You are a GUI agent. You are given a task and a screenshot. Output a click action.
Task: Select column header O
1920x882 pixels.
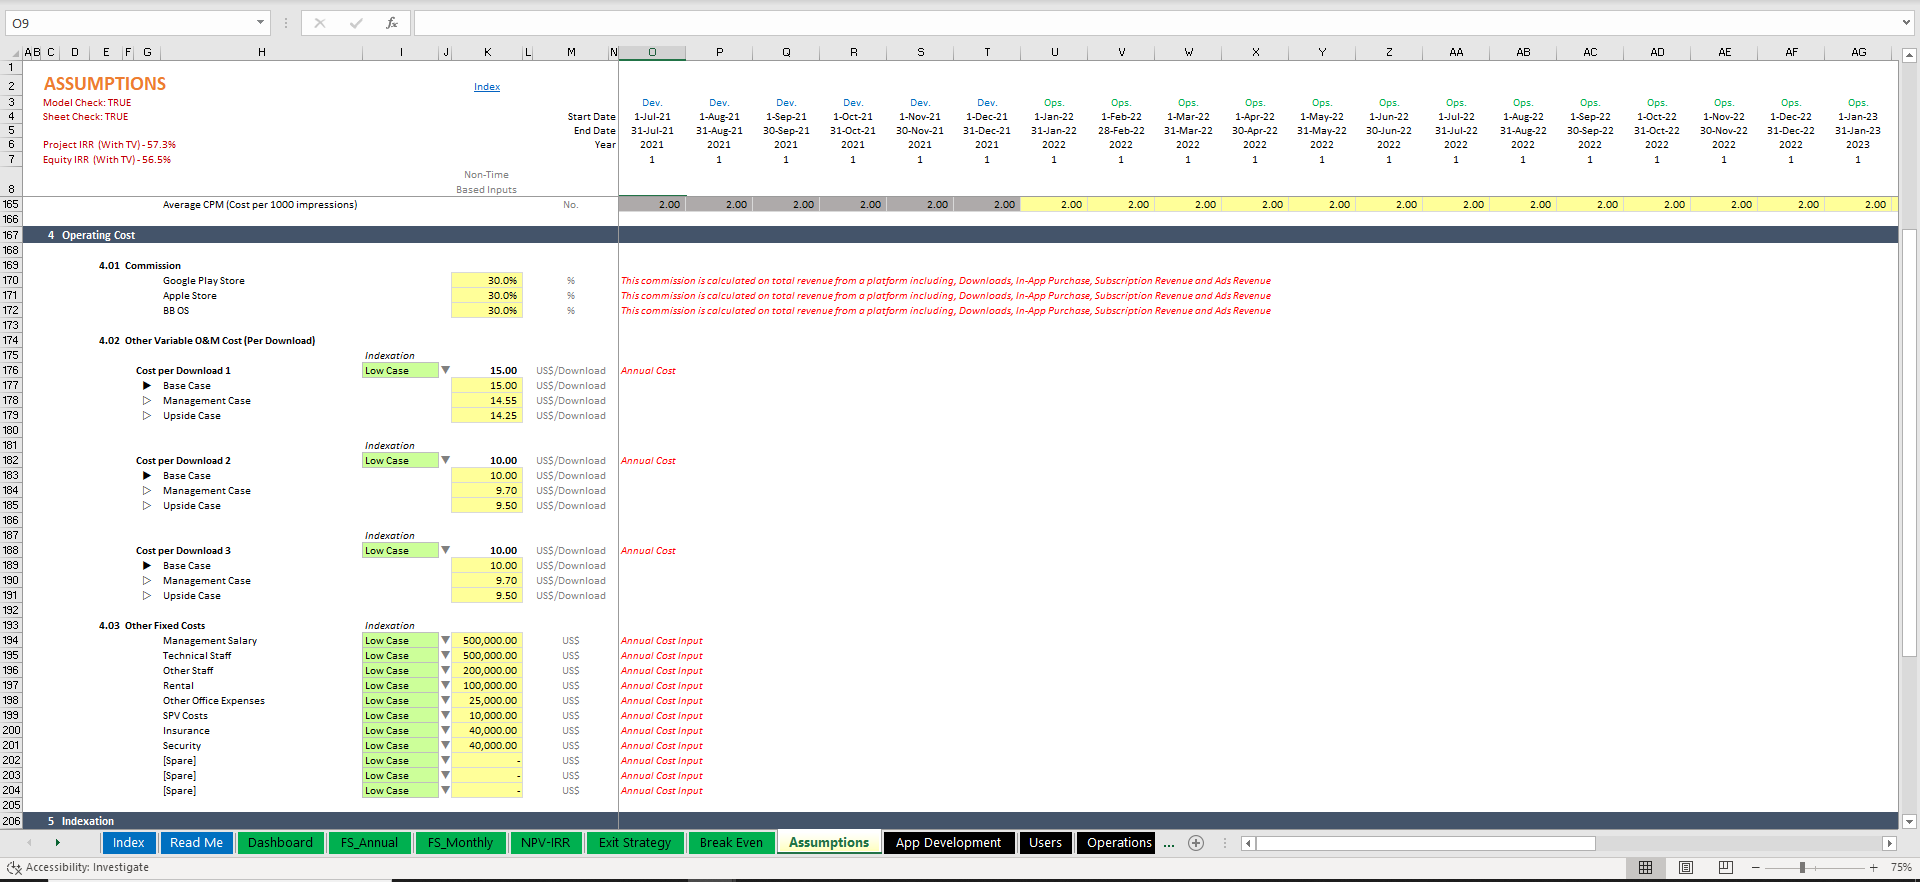pyautogui.click(x=652, y=52)
